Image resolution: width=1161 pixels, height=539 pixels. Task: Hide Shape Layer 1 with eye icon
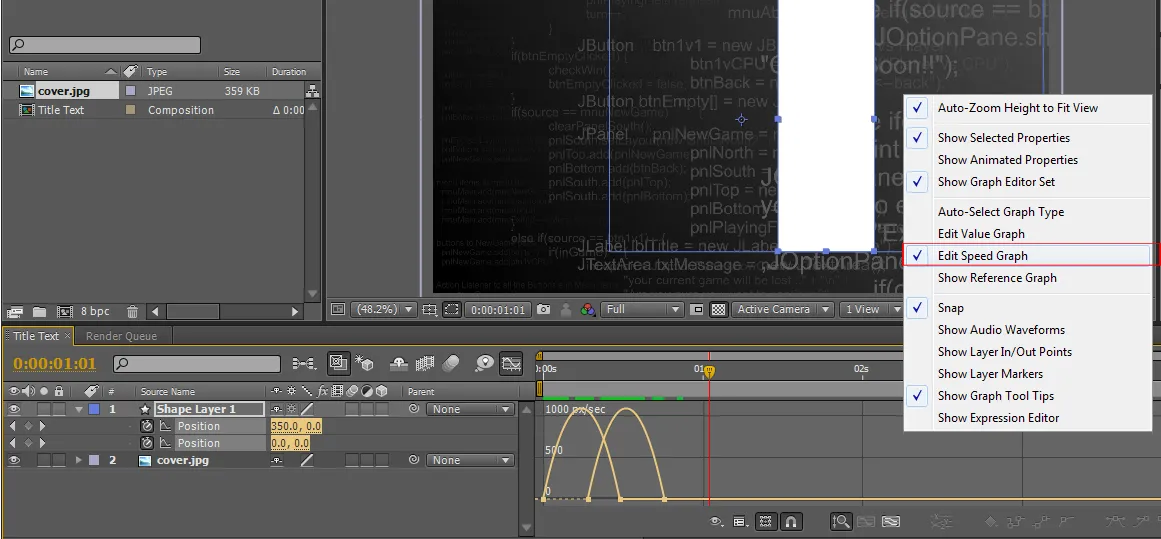point(14,409)
